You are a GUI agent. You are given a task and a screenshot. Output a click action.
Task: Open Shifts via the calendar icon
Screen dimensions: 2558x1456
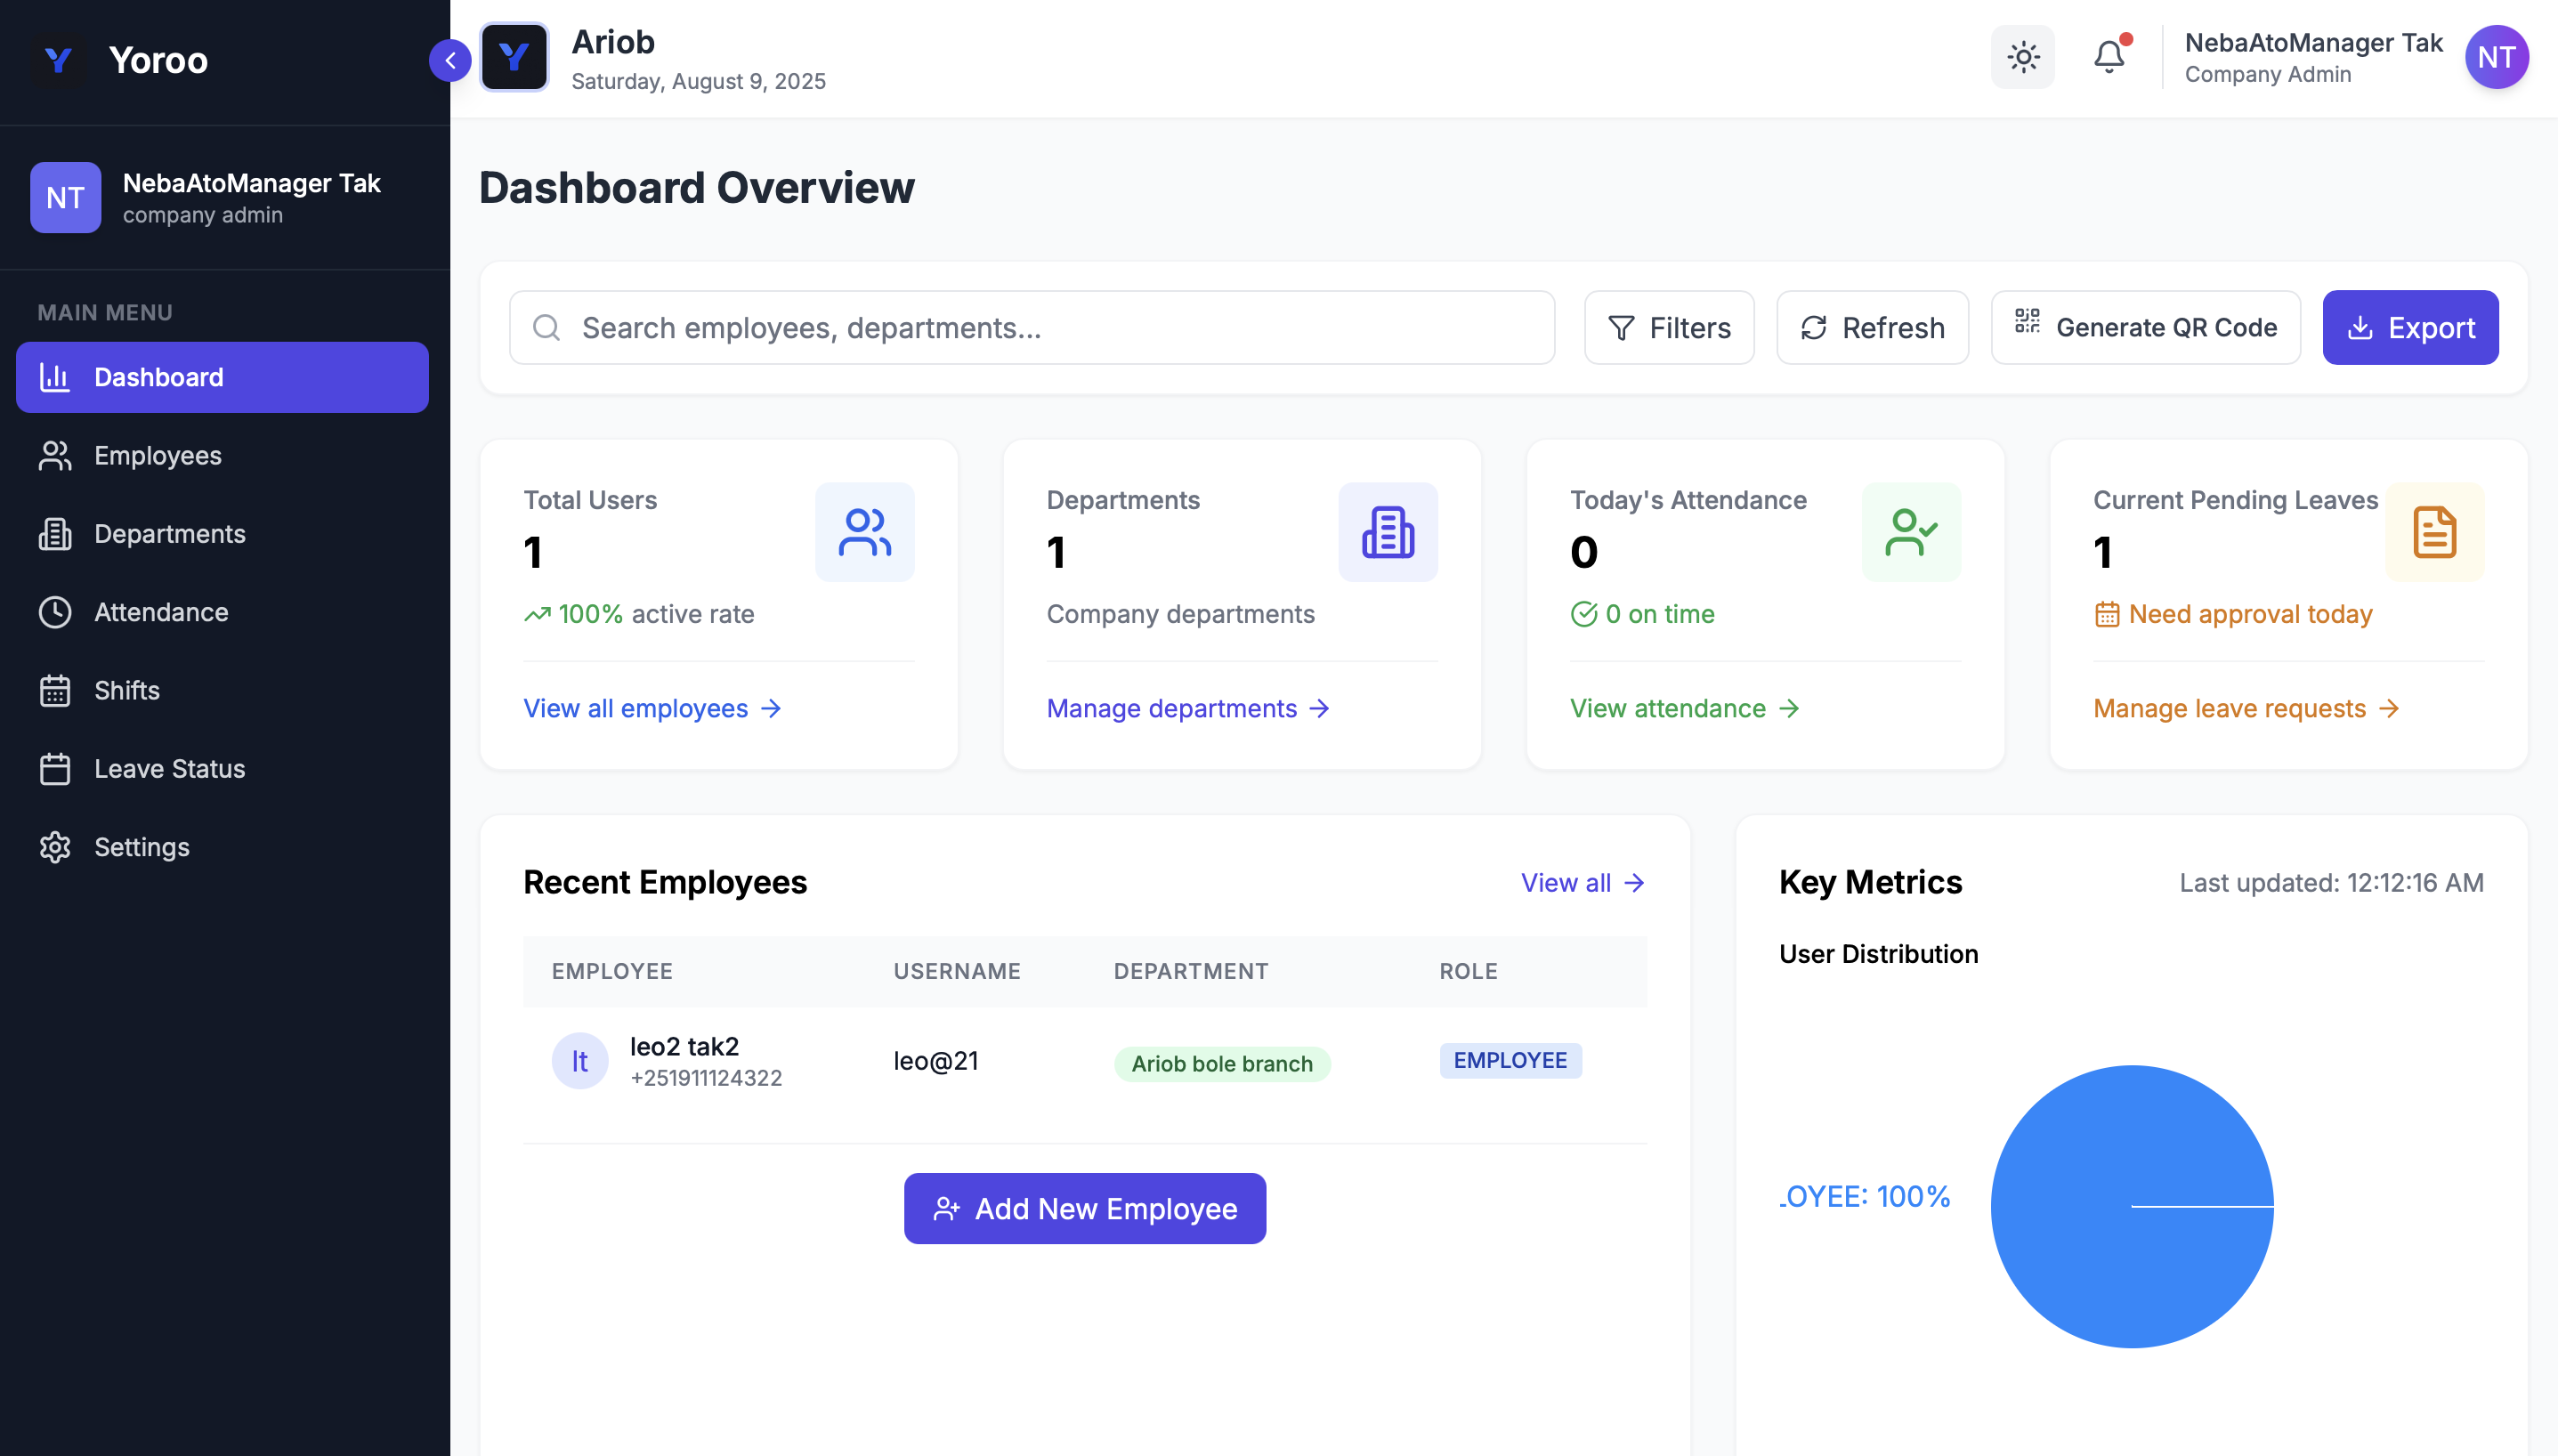tap(55, 690)
